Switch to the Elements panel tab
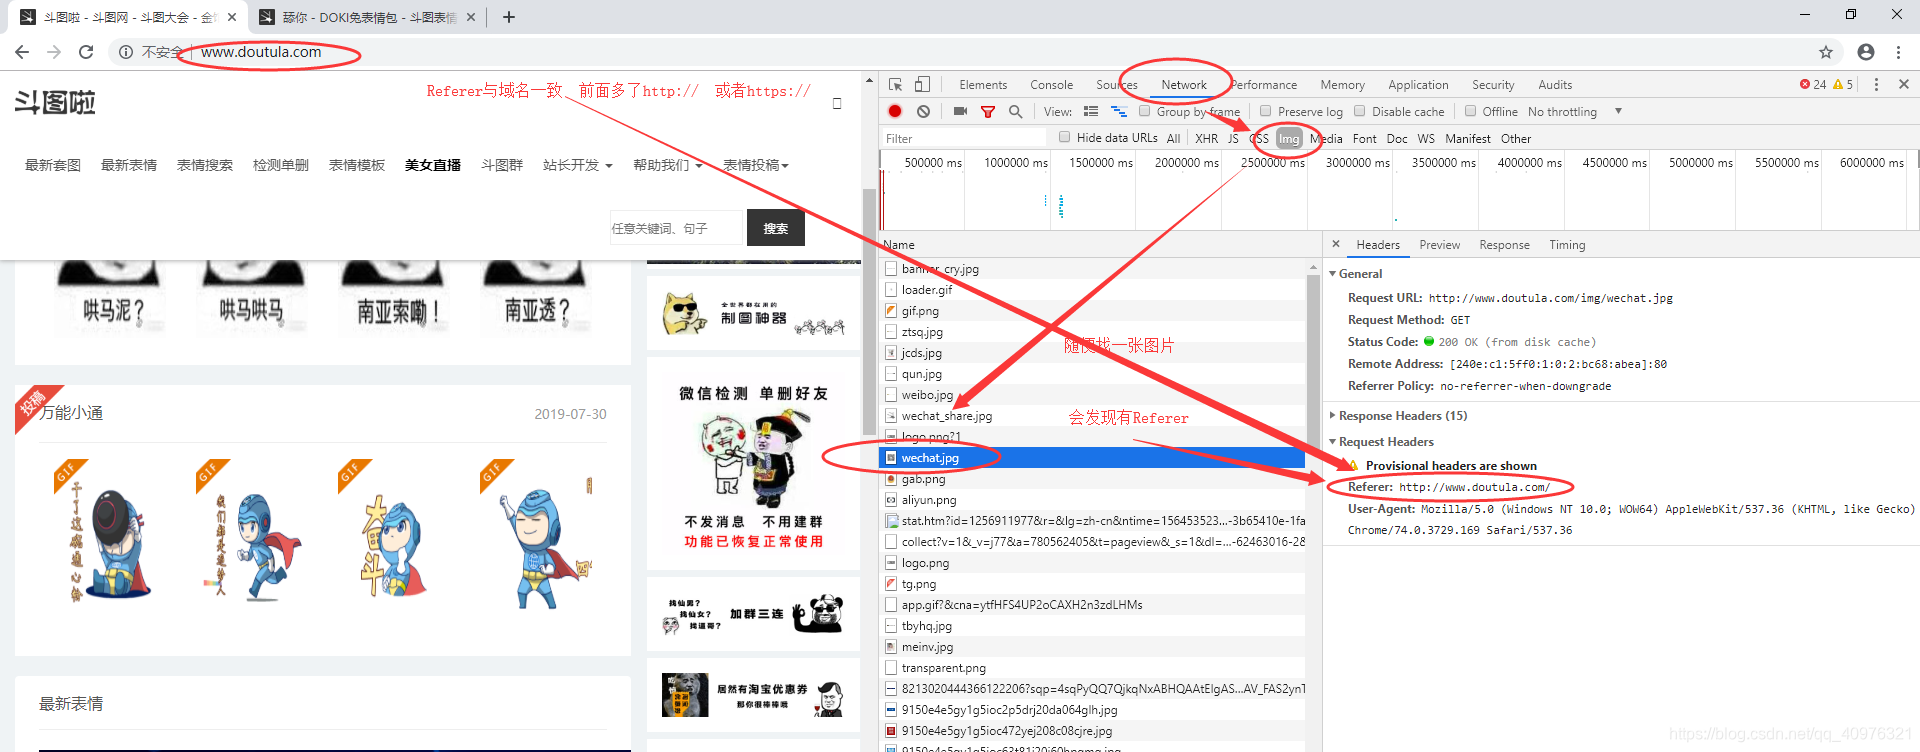The width and height of the screenshot is (1920, 752). [x=983, y=85]
